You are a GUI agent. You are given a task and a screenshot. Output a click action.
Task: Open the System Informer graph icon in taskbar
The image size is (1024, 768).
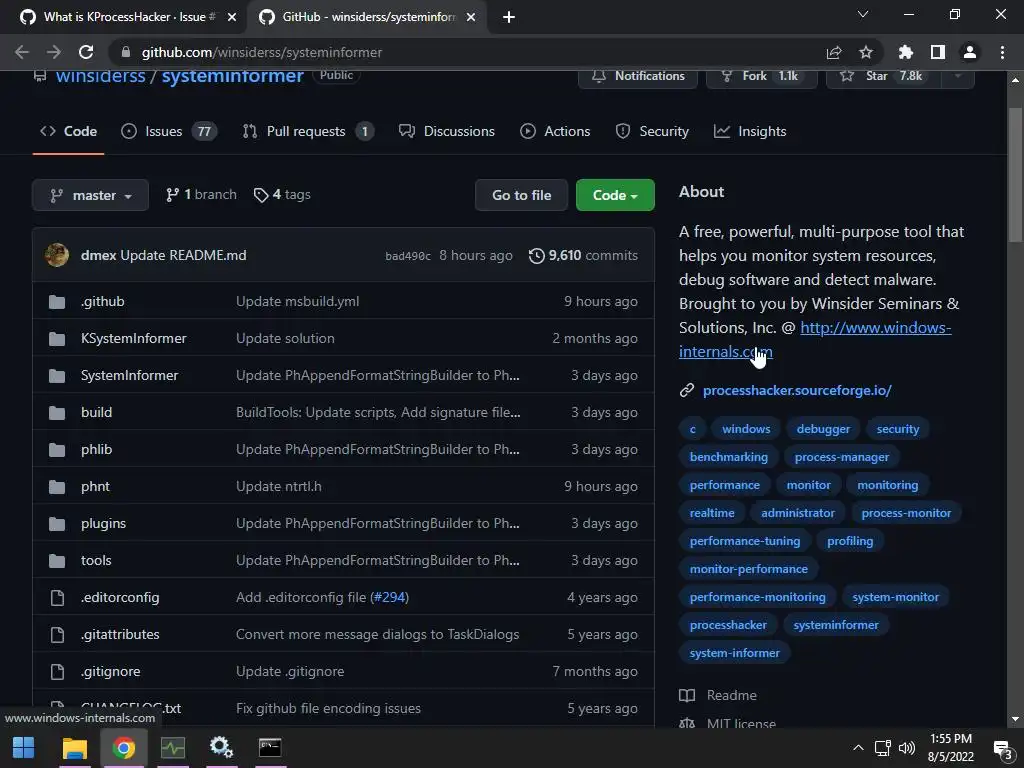coord(173,748)
